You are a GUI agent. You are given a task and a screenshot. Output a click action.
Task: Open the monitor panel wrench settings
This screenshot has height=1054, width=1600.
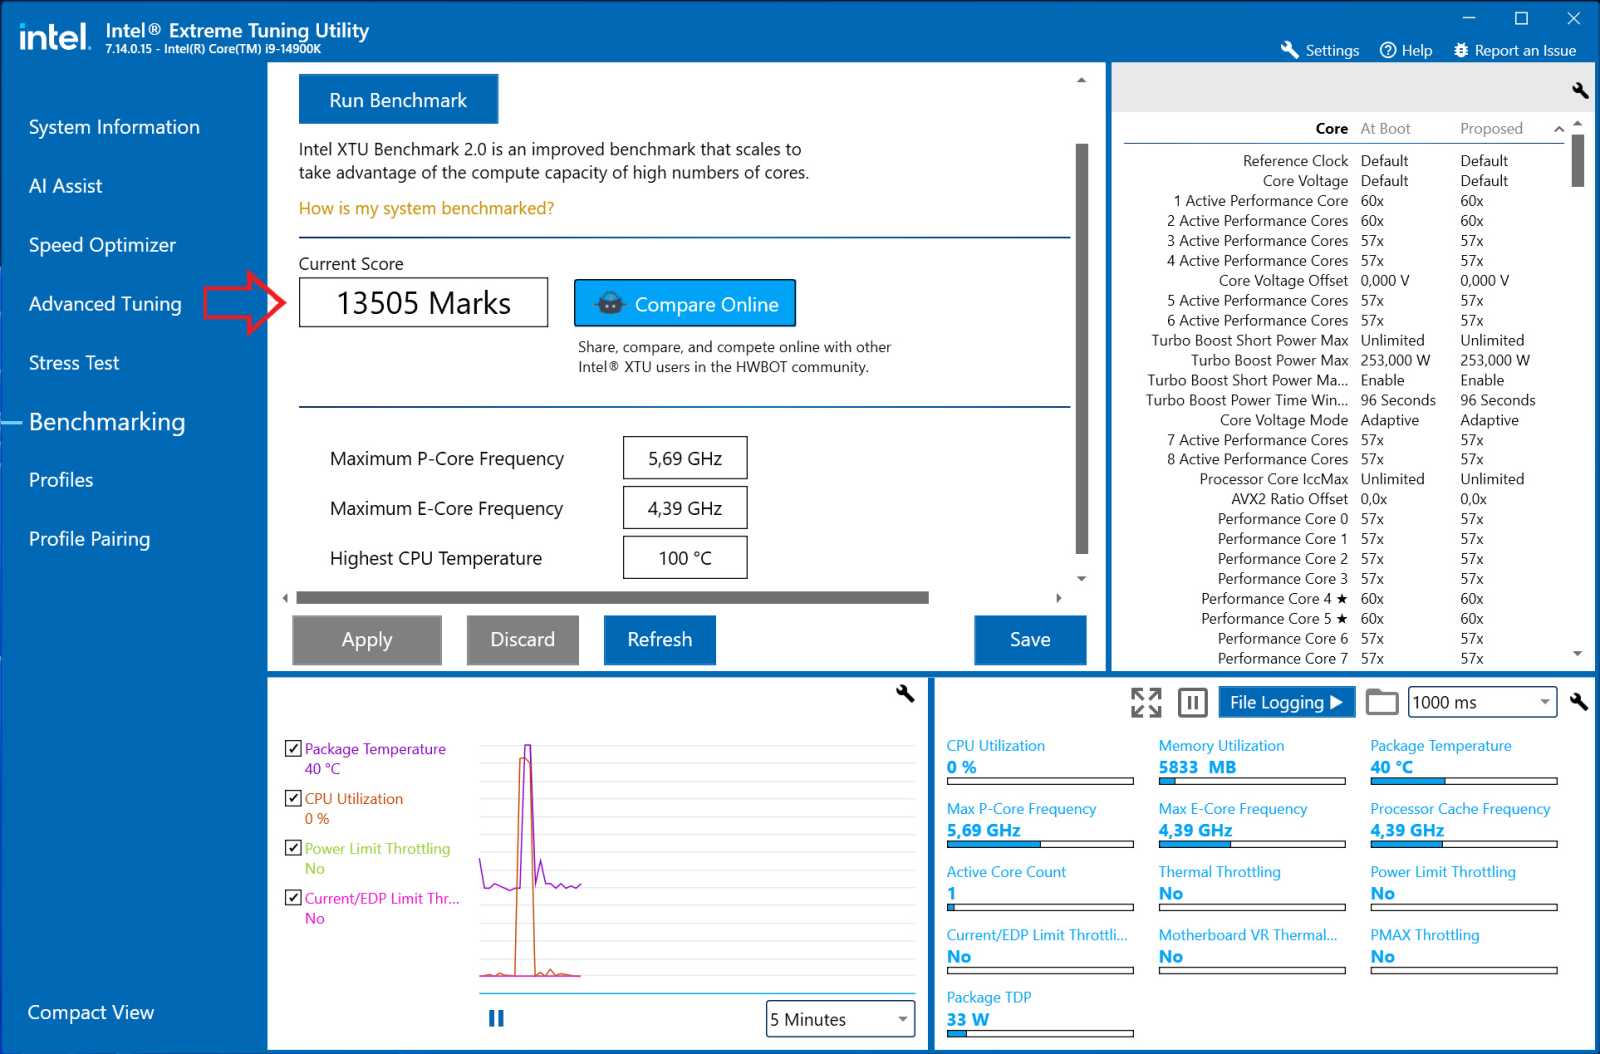[1579, 702]
